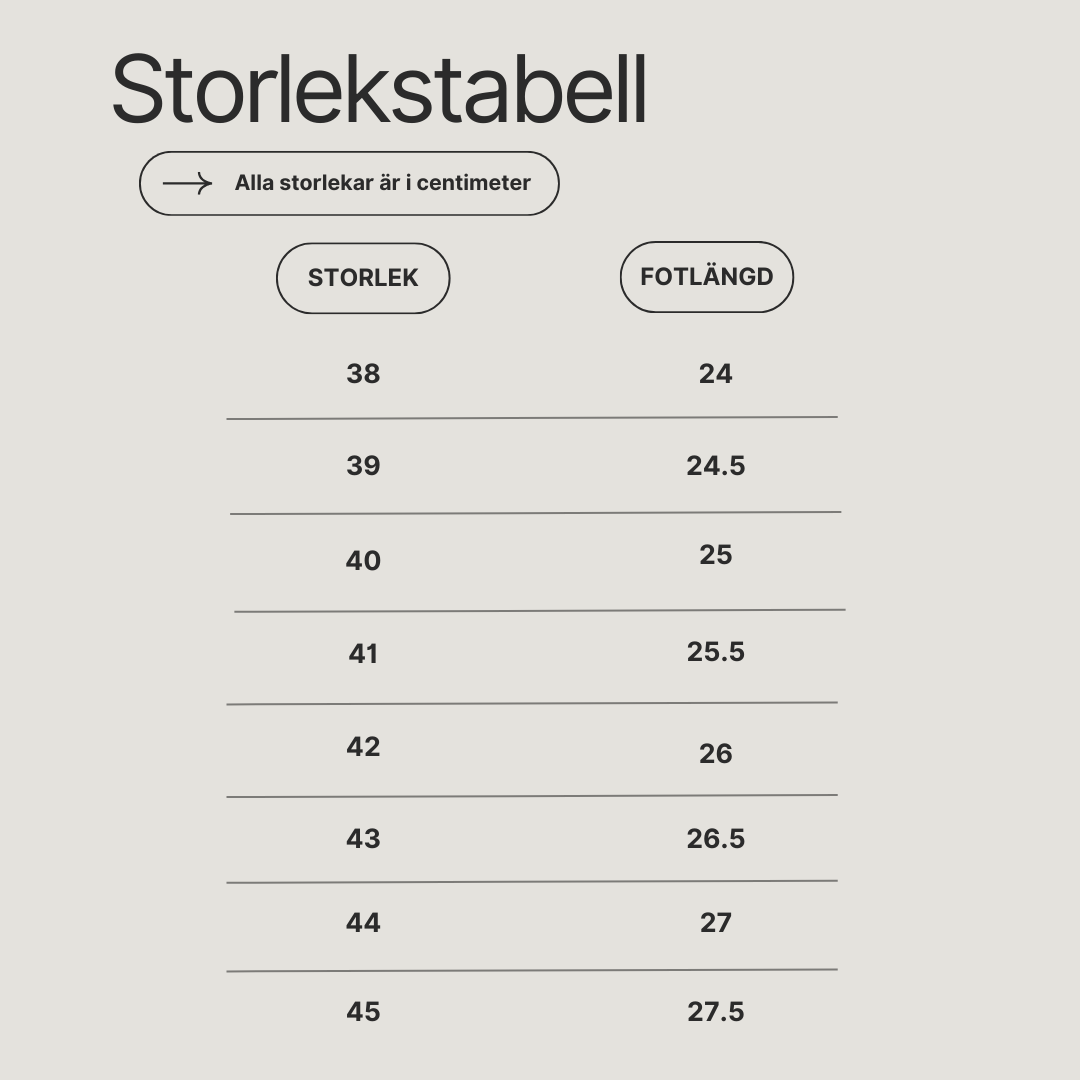Viewport: 1080px width, 1080px height.
Task: Click the Alla storlekar är i centimeter pill
Action: click(349, 183)
